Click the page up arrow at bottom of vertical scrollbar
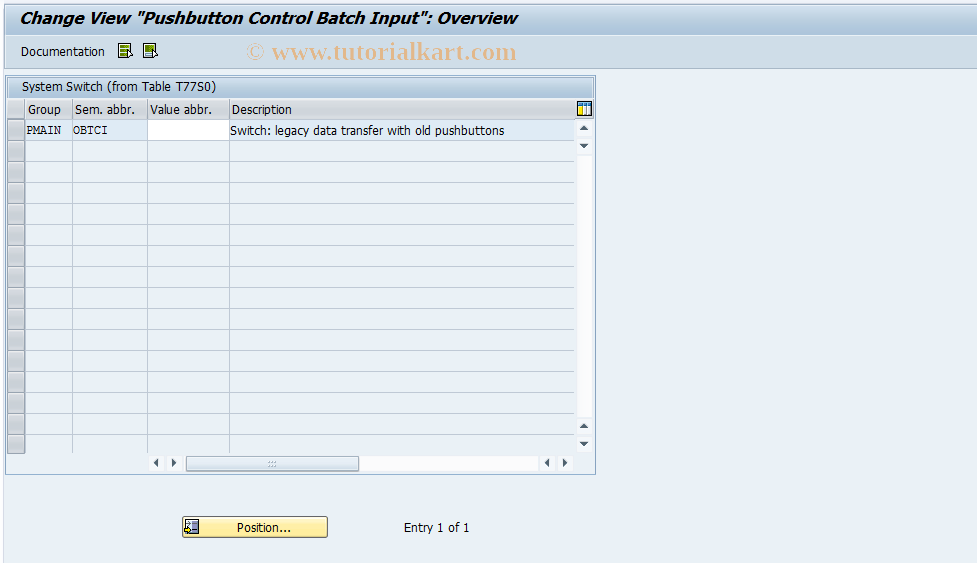 [x=584, y=426]
